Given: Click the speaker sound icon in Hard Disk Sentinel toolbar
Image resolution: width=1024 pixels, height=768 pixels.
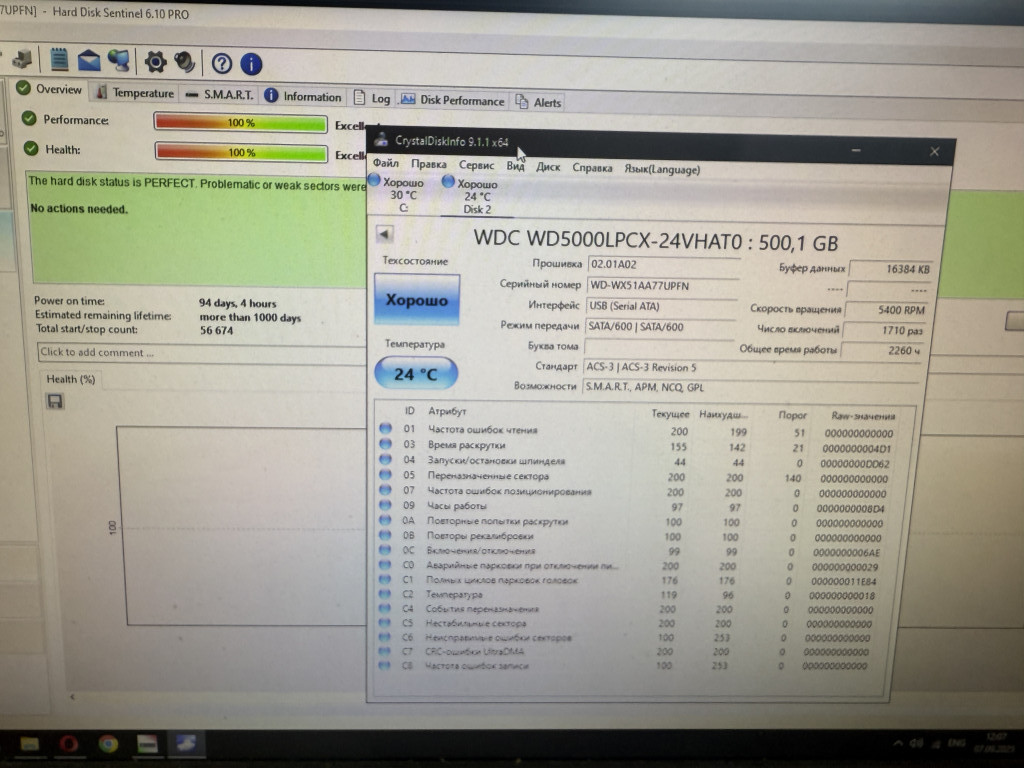Looking at the screenshot, I should (x=185, y=63).
